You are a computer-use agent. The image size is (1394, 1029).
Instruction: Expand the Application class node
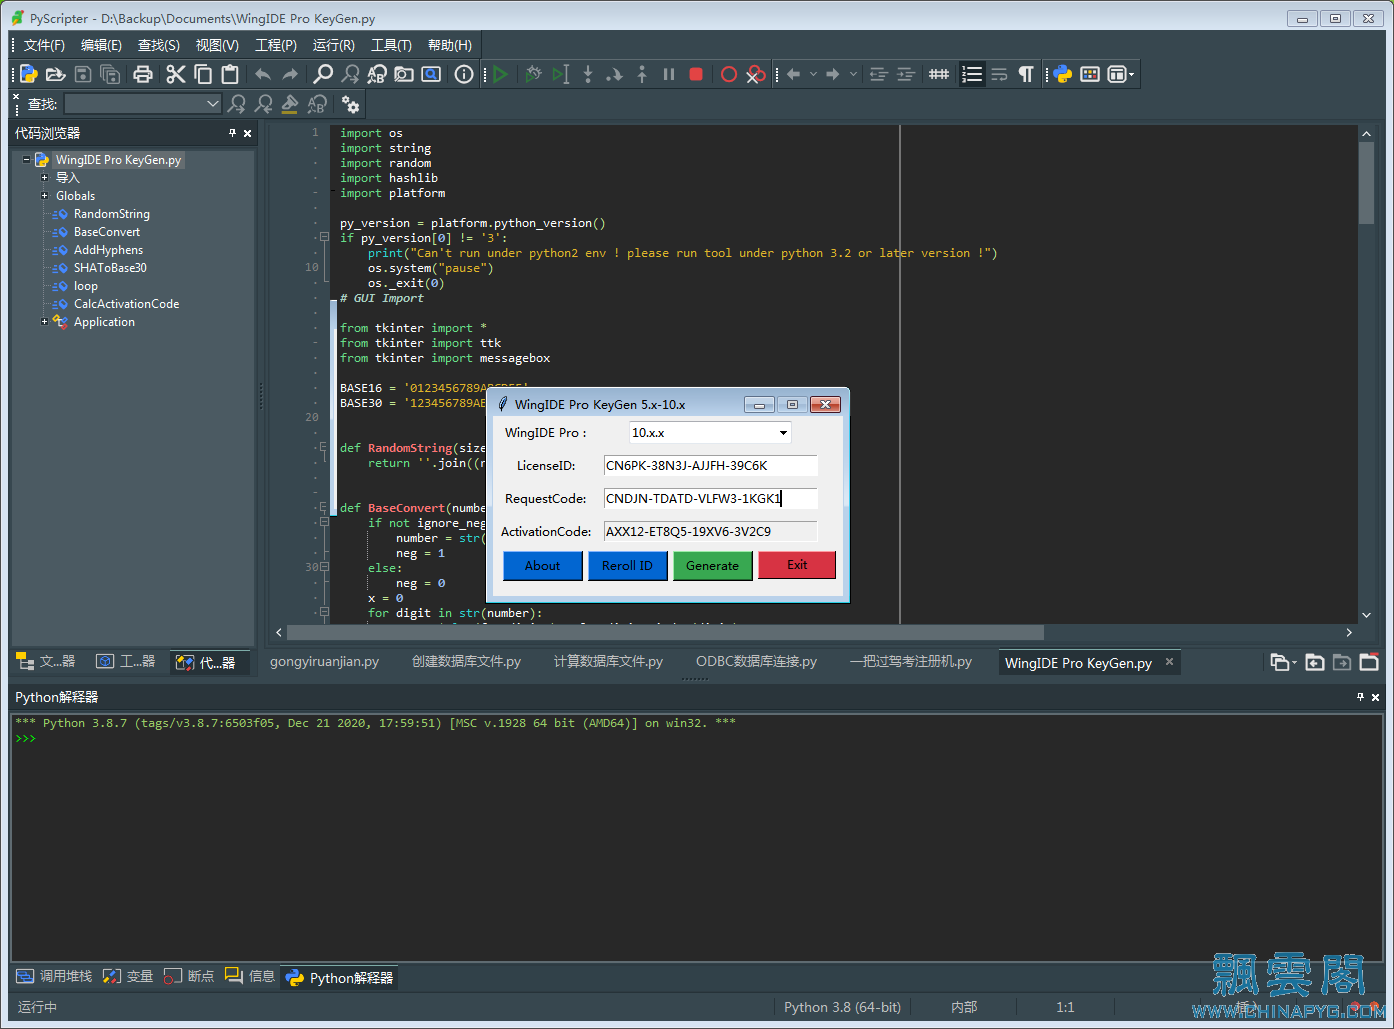[44, 322]
